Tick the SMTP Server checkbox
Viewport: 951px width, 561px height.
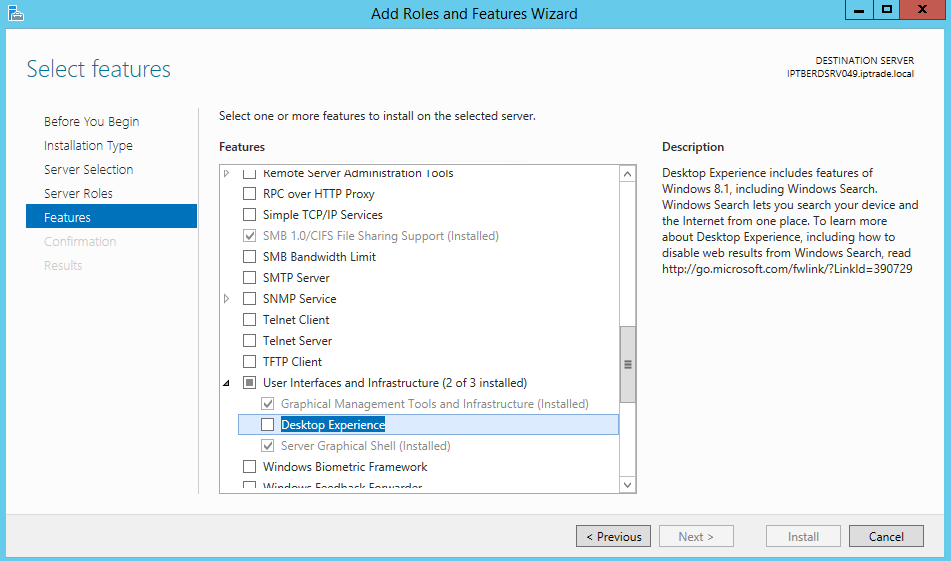click(249, 278)
